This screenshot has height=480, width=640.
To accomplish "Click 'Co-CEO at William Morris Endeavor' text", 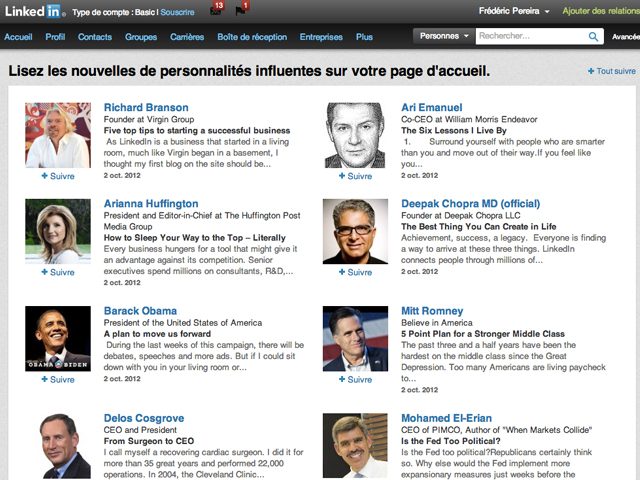I will (x=469, y=120).
